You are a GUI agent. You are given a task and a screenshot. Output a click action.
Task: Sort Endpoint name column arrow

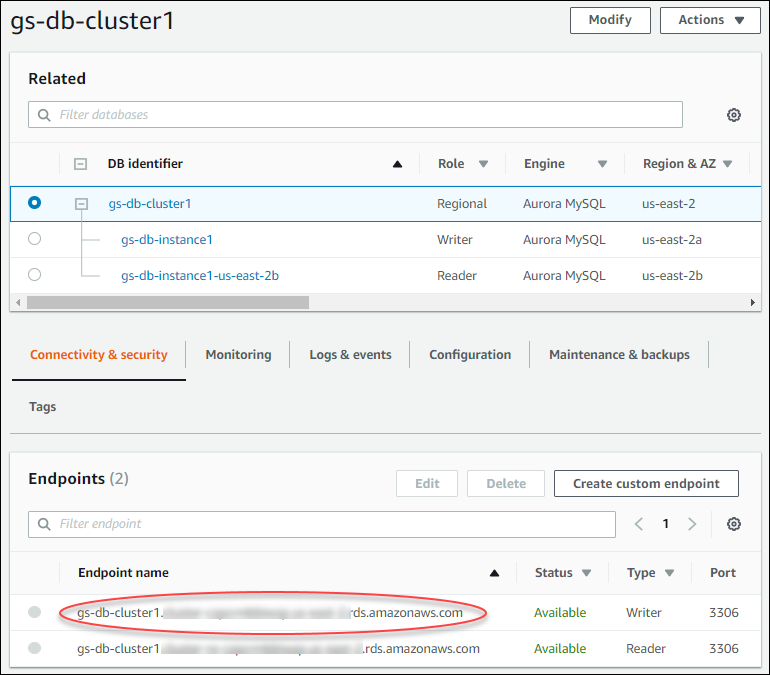[x=494, y=573]
